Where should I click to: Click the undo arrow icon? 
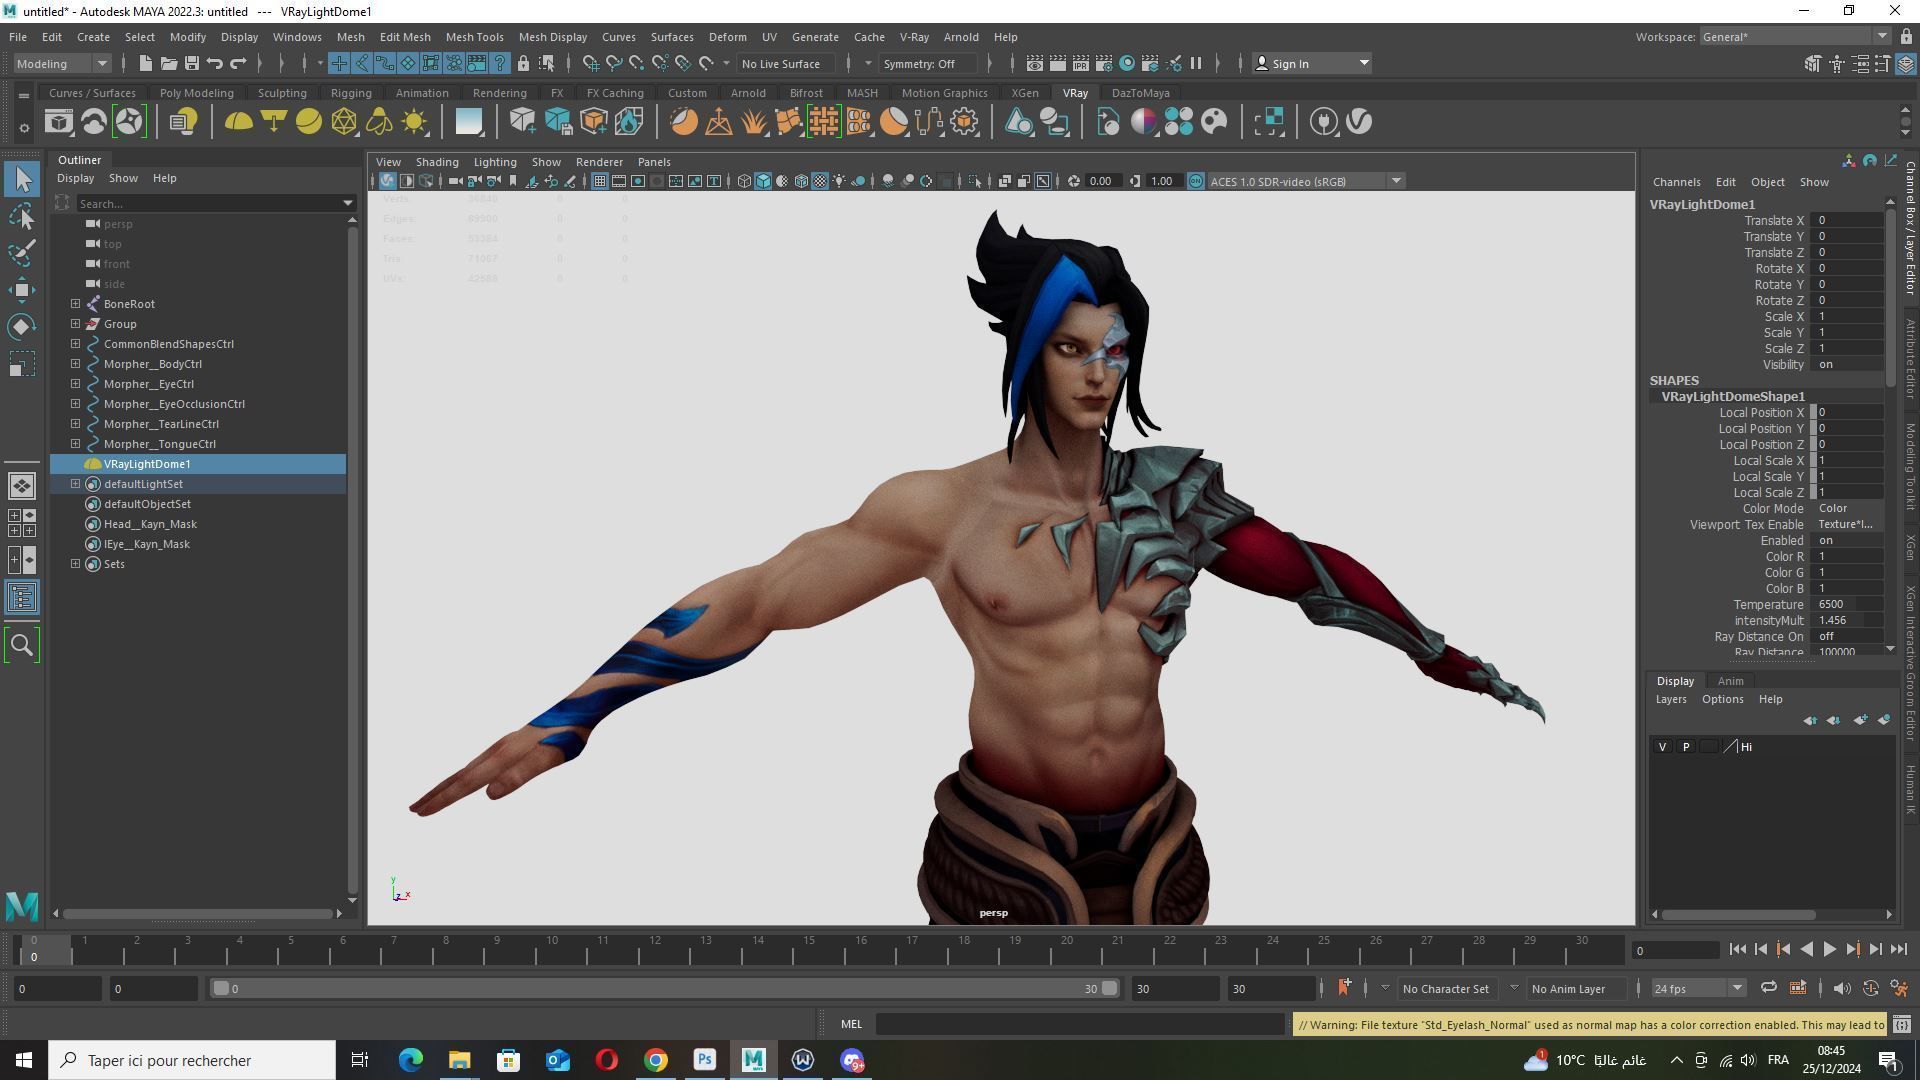(215, 63)
